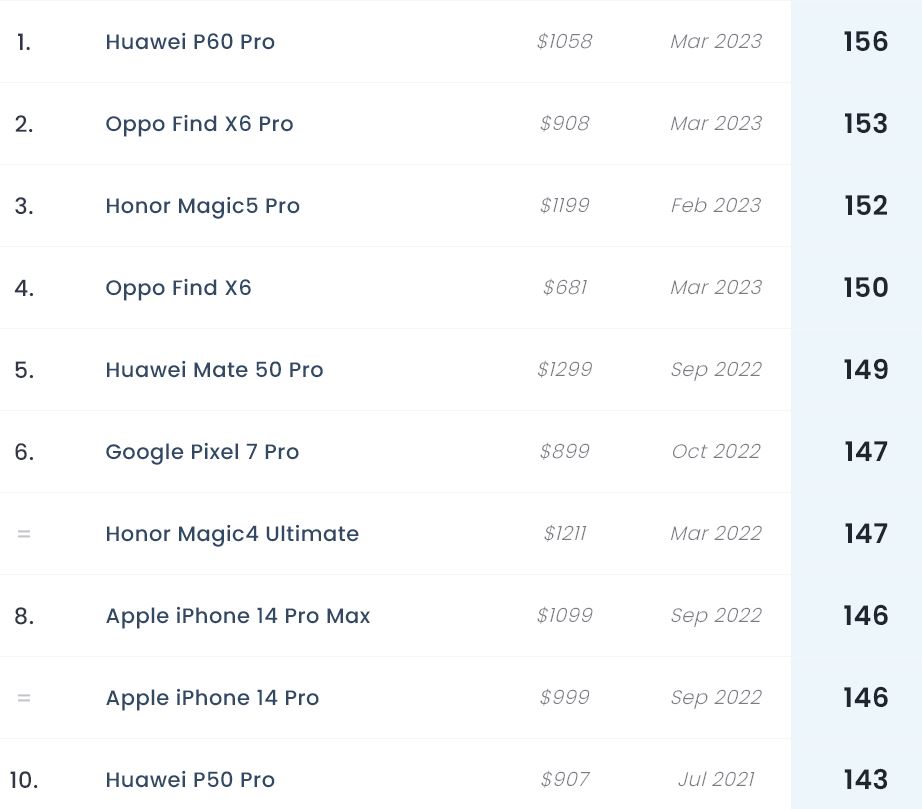Select the score 143 cell
Image resolution: width=922 pixels, height=809 pixels.
865,780
